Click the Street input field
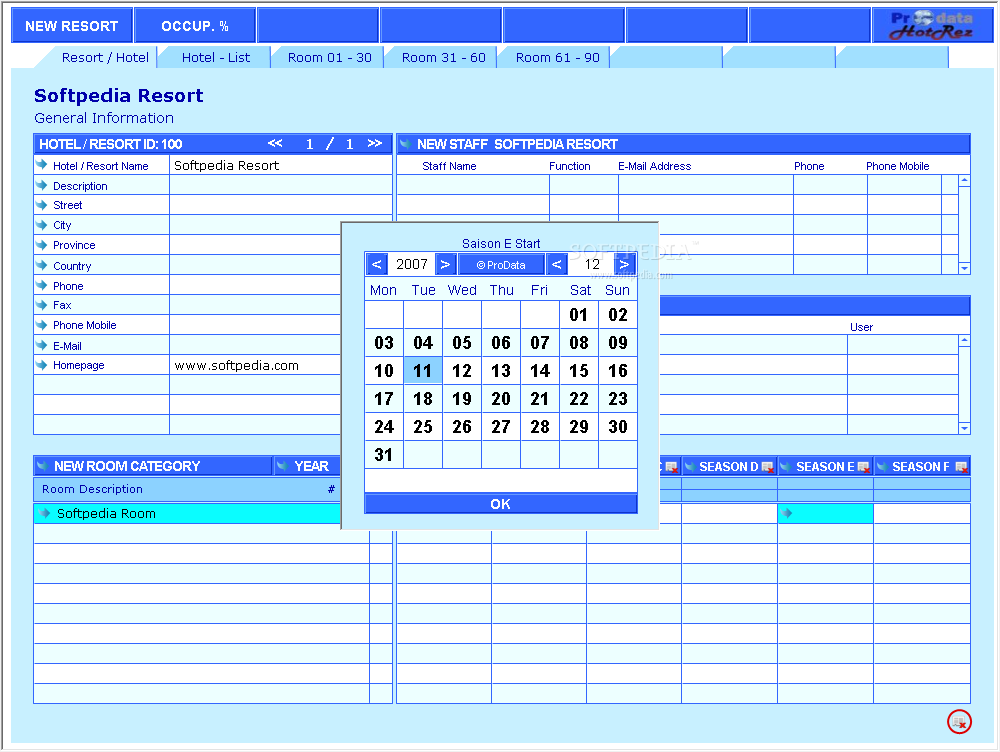 pos(281,205)
